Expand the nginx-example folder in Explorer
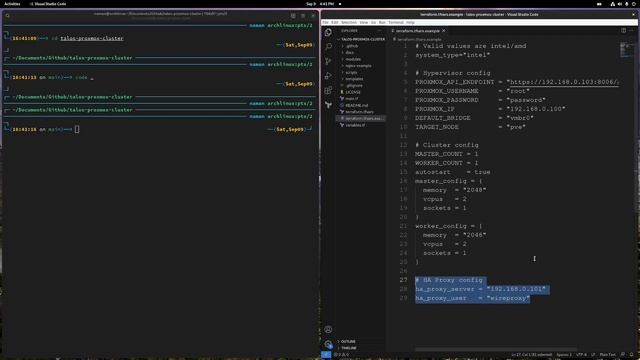This screenshot has width=640, height=360. 361,66
